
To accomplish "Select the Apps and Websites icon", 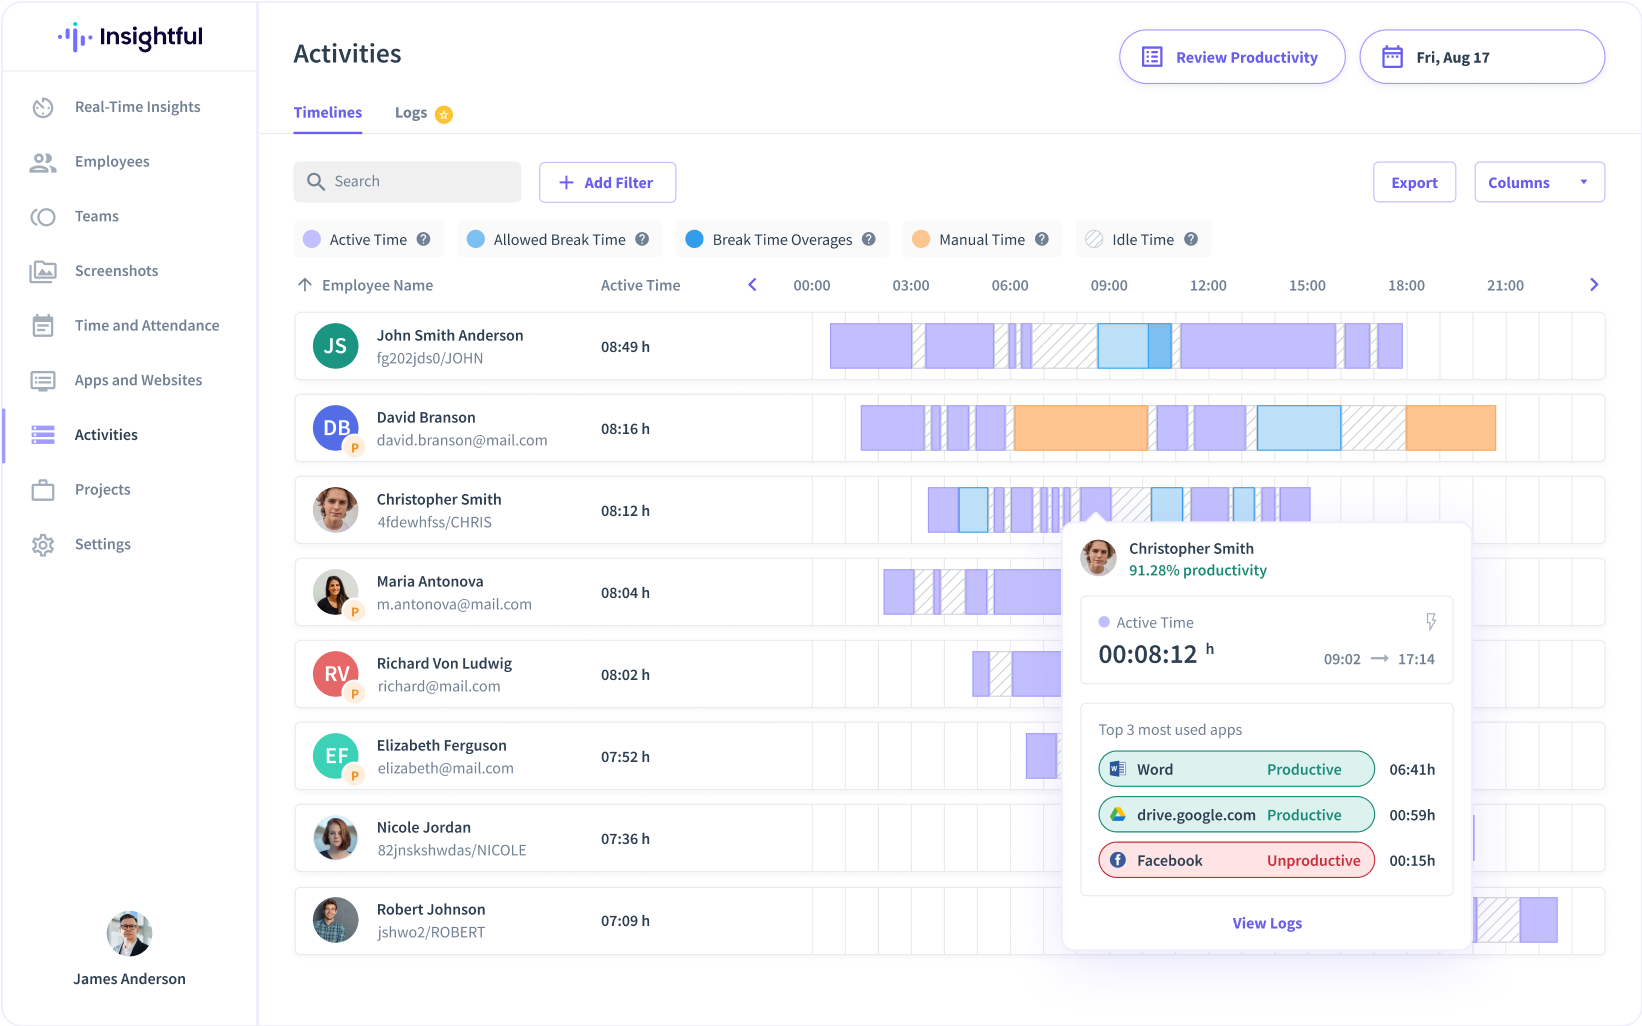I will click(x=42, y=380).
